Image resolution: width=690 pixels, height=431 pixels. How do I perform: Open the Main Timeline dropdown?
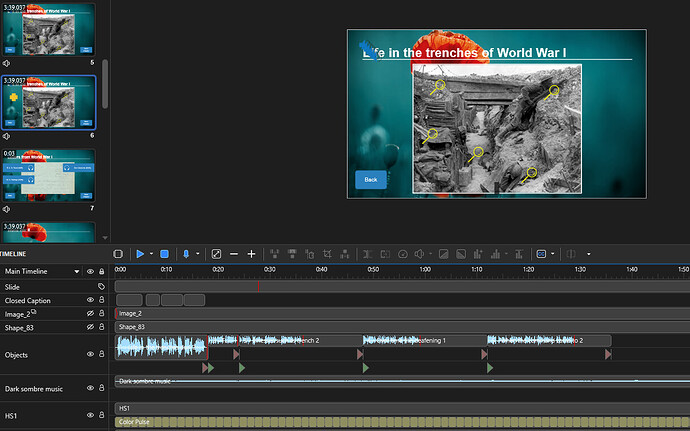pyautogui.click(x=76, y=271)
